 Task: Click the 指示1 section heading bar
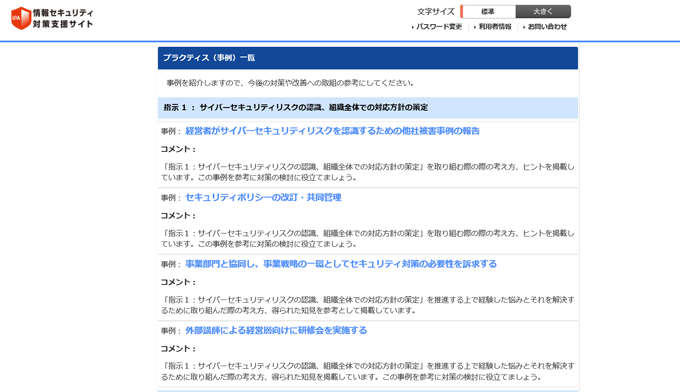tap(368, 108)
